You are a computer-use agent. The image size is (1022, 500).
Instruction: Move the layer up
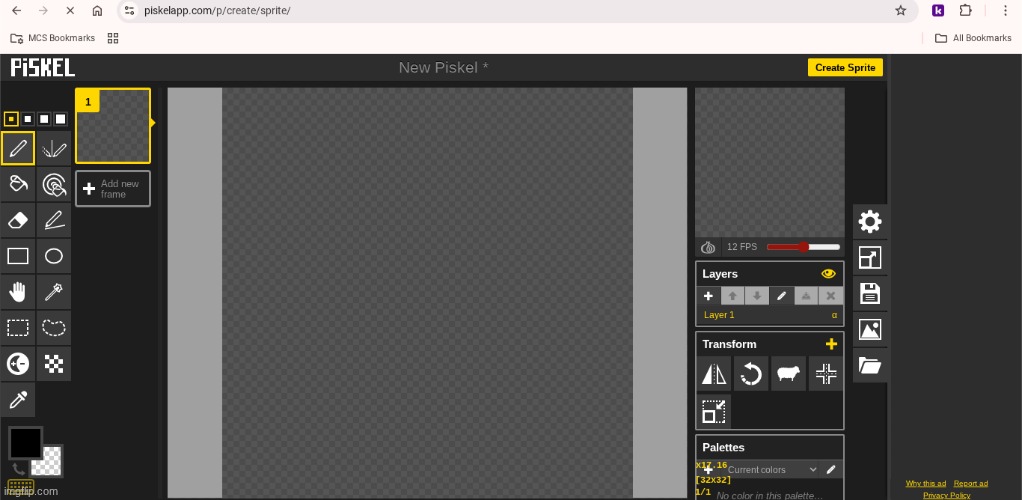tap(733, 296)
